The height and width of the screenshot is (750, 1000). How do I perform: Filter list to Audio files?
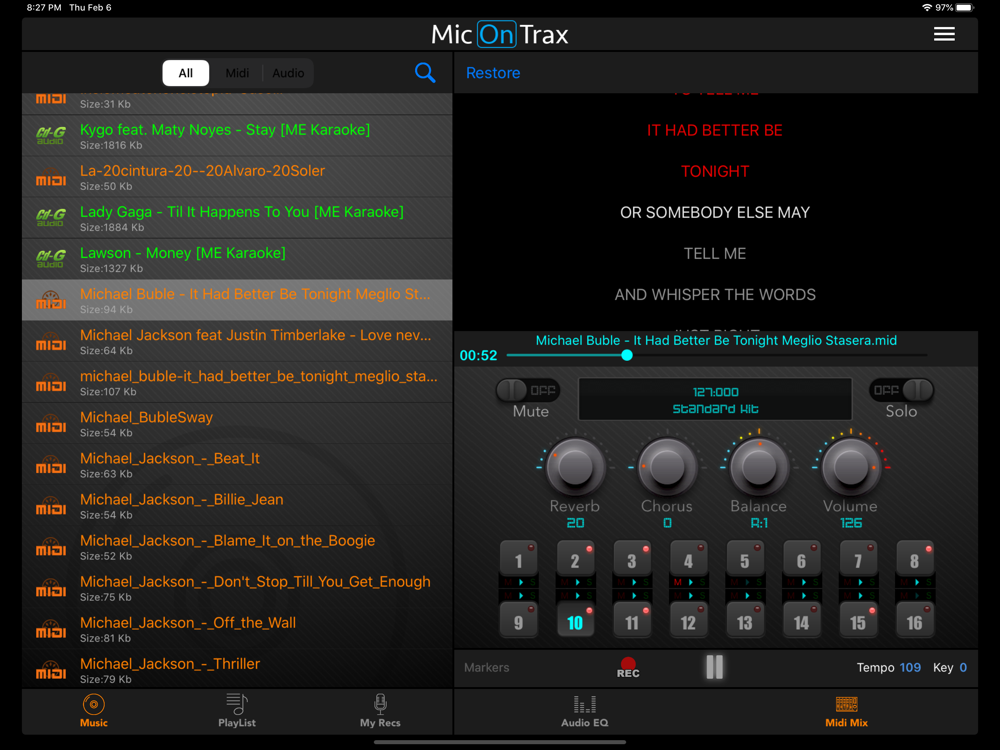coord(288,73)
